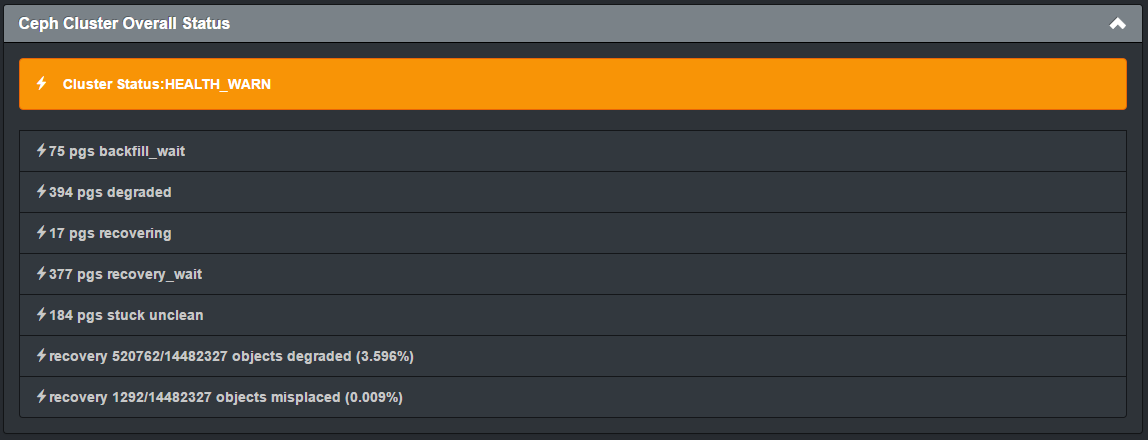Select the 184 pgs stuck unclean entry
The width and height of the screenshot is (1148, 440).
click(573, 316)
